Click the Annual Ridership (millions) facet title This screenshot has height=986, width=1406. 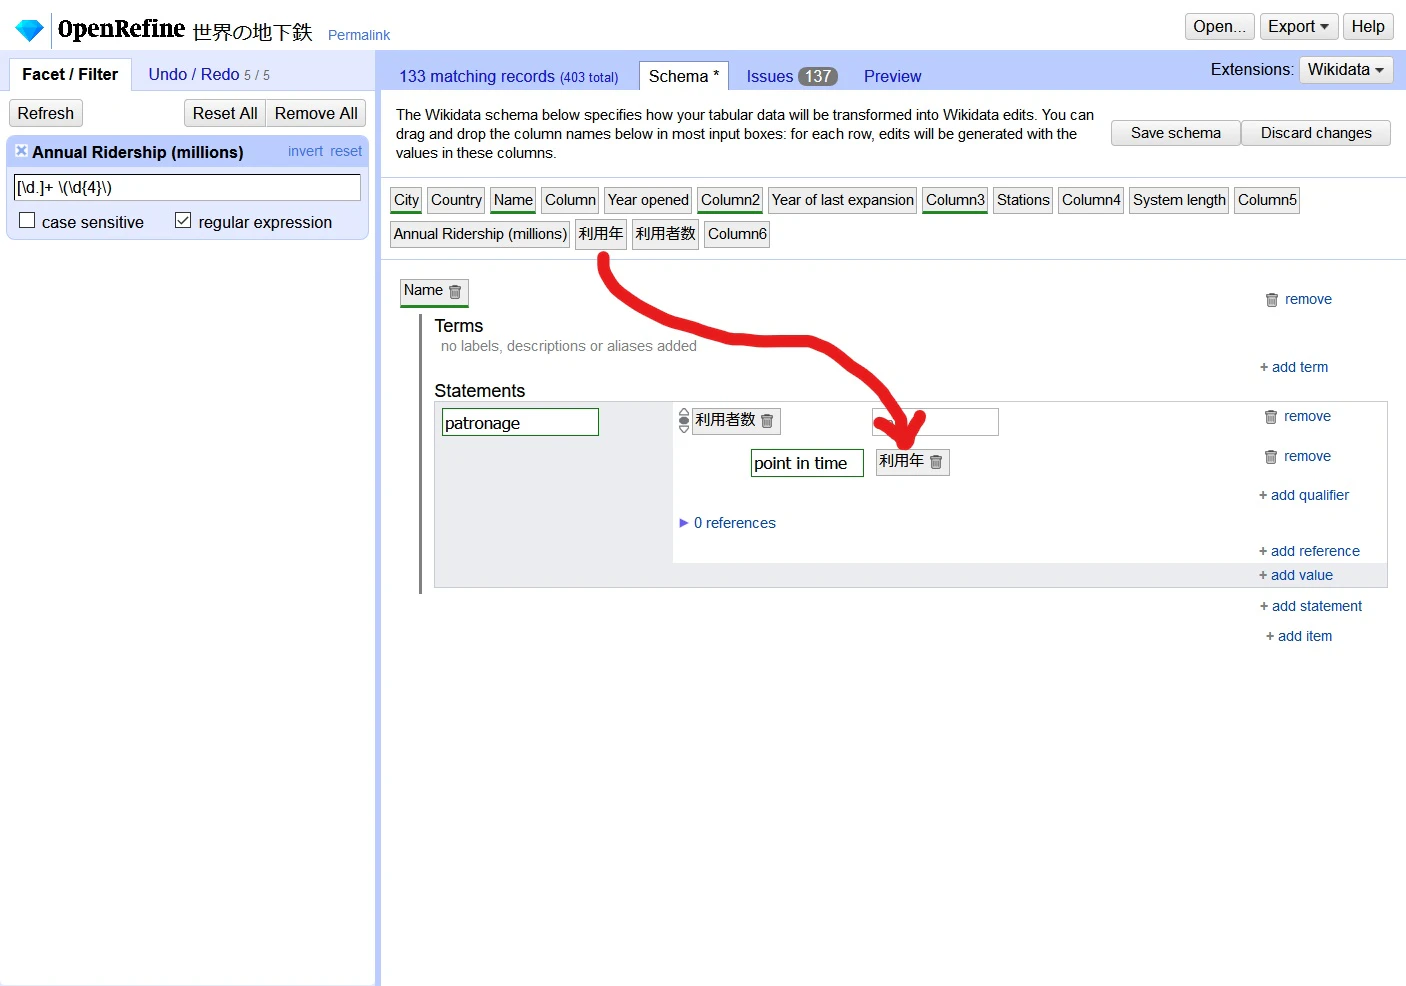(x=138, y=152)
